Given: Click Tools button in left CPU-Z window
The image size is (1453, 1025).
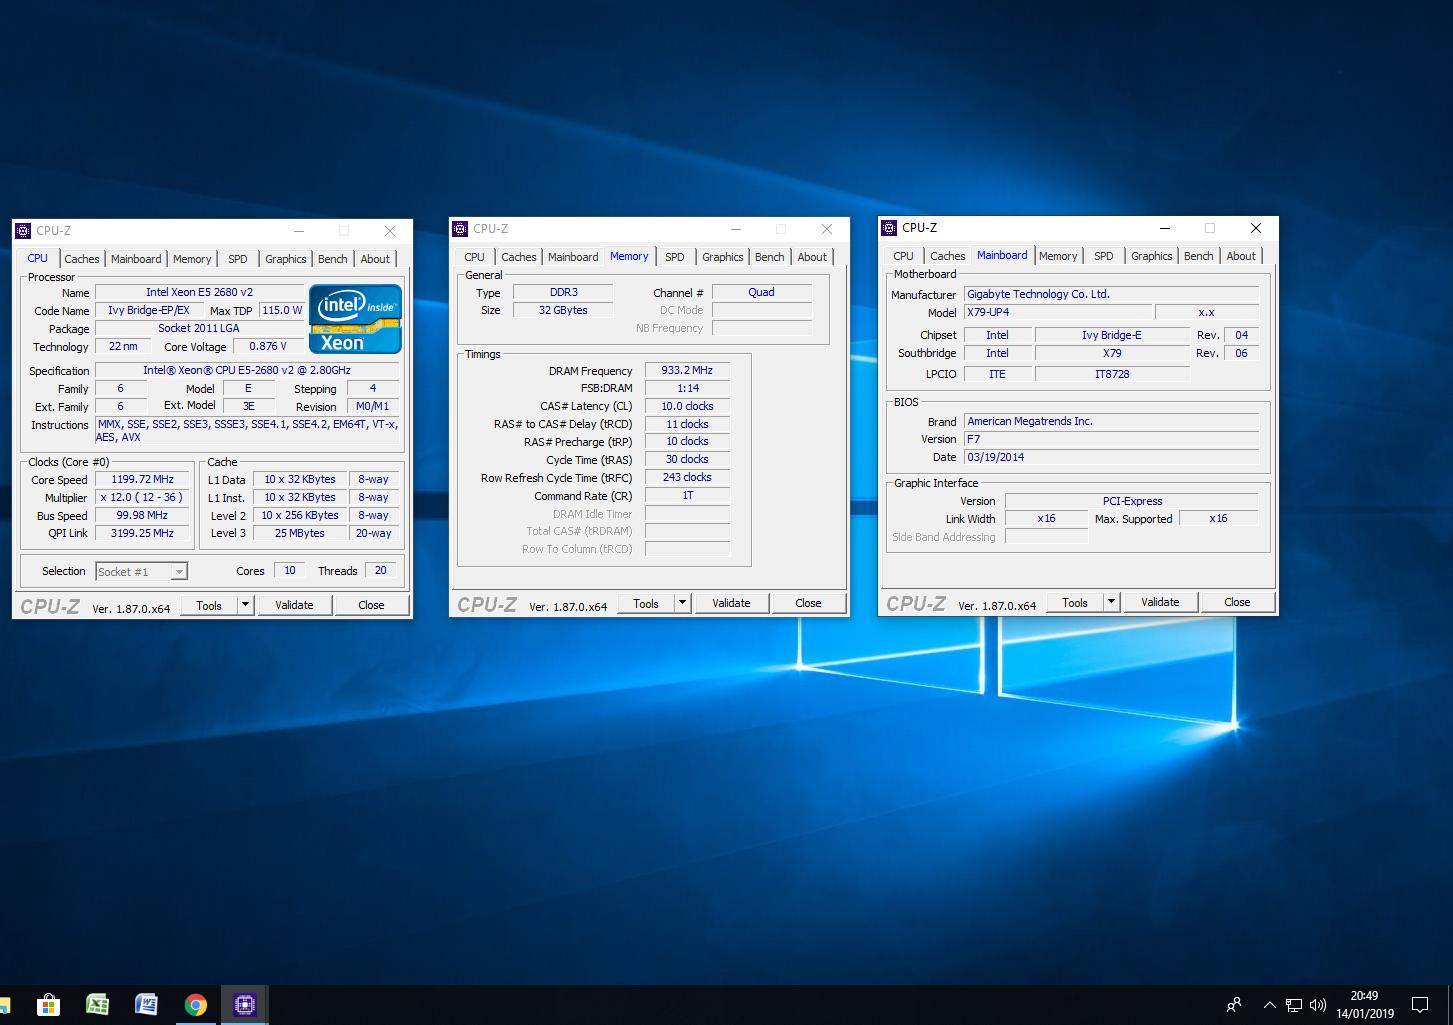Looking at the screenshot, I should click(209, 605).
